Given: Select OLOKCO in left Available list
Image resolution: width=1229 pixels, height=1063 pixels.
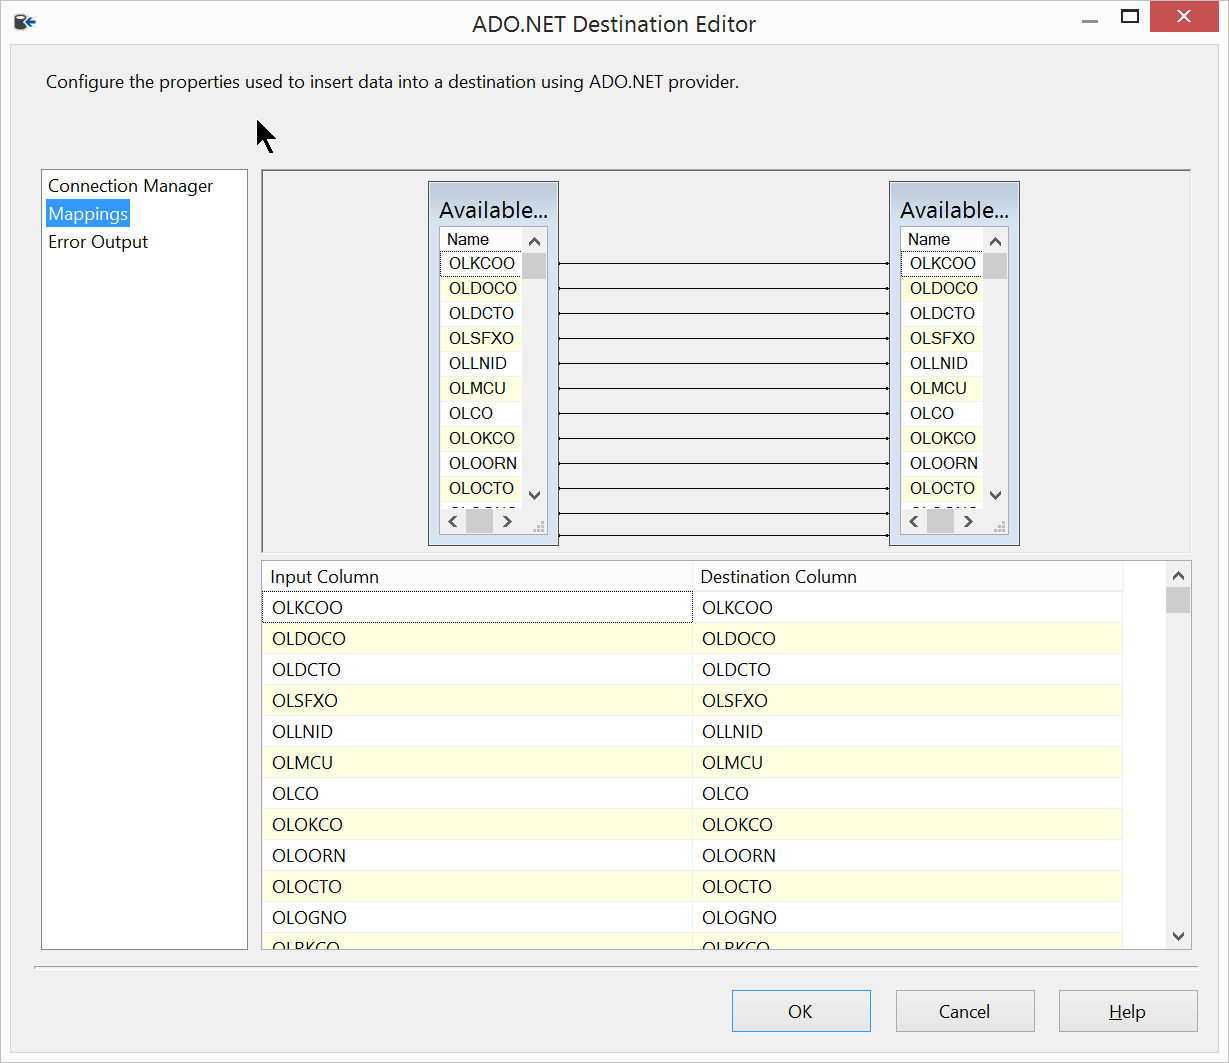Looking at the screenshot, I should click(481, 439).
